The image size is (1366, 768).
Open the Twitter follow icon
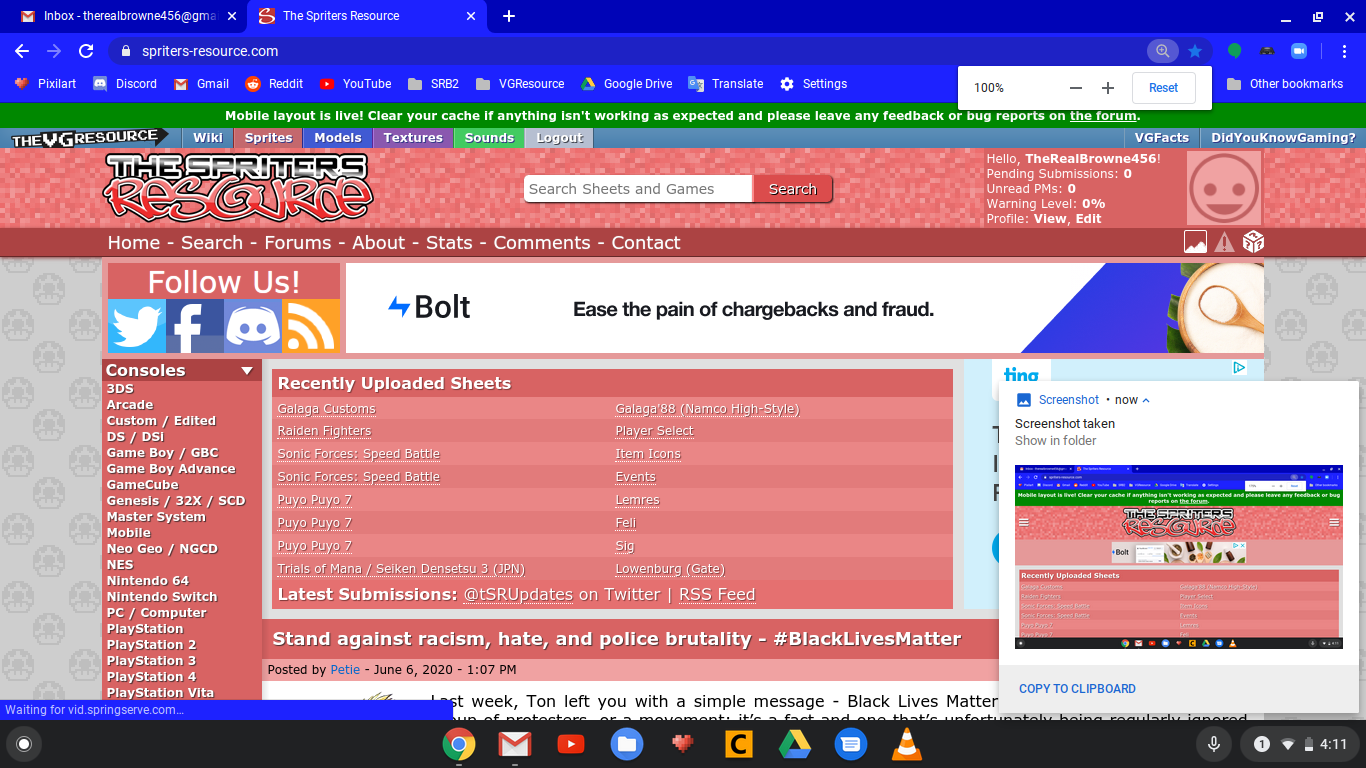point(137,326)
